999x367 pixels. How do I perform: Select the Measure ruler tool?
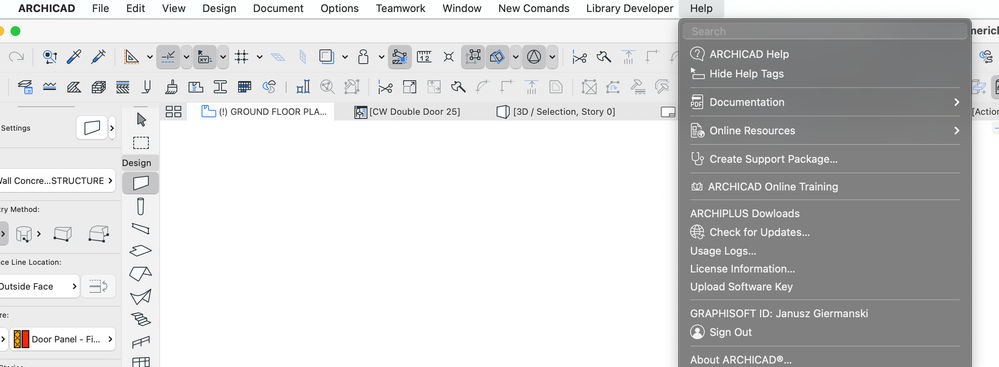coord(424,57)
